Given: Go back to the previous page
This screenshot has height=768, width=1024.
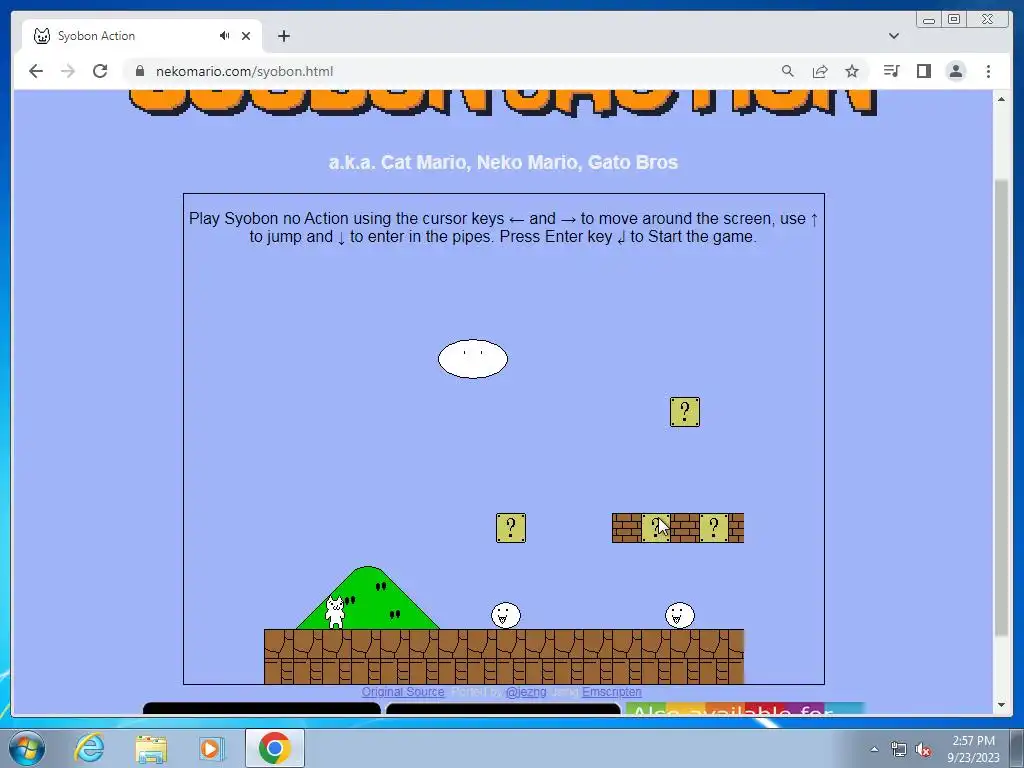Looking at the screenshot, I should coord(36,71).
